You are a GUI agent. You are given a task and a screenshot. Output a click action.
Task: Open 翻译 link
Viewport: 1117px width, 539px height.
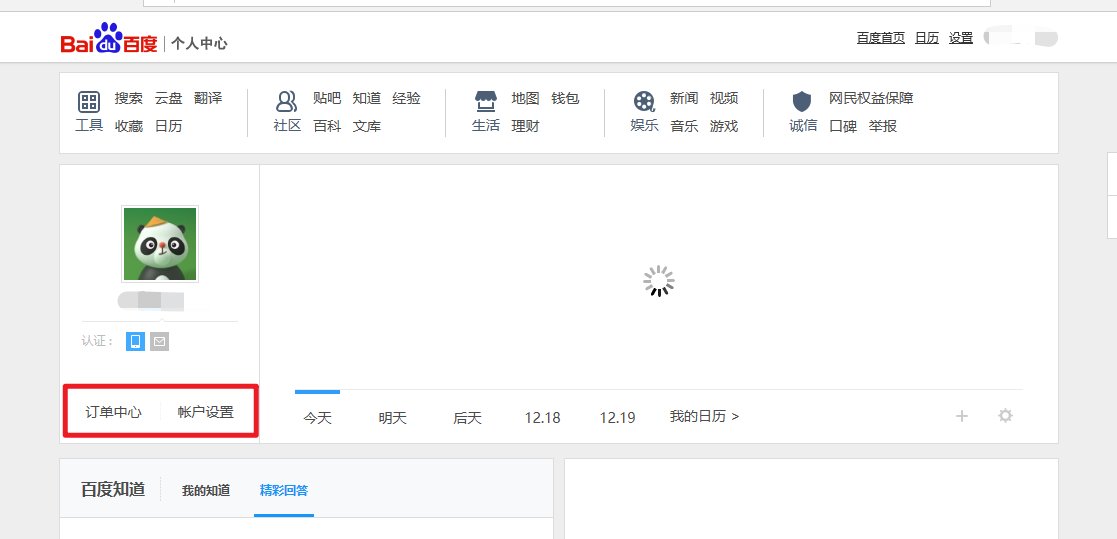tap(209, 98)
